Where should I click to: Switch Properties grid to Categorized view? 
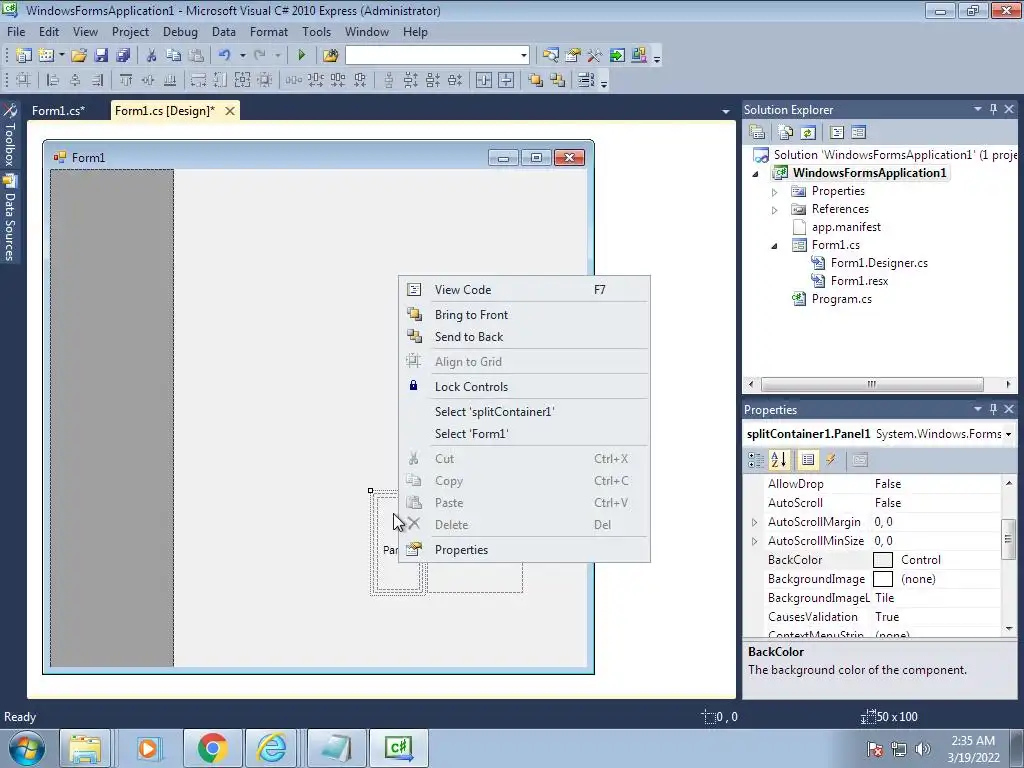tap(756, 460)
